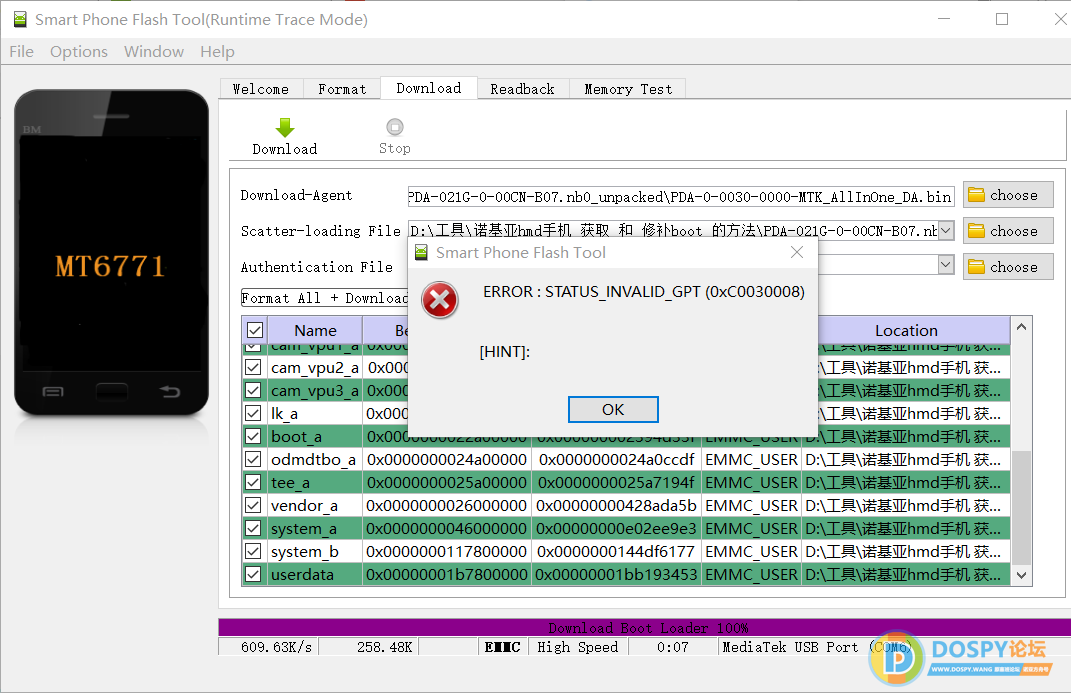
Task: Click the folder icon for Authentication choose
Action: tap(977, 267)
